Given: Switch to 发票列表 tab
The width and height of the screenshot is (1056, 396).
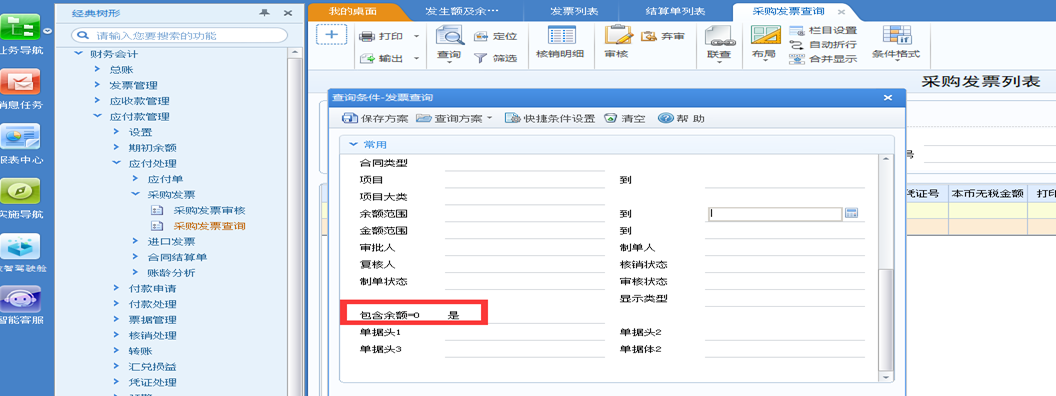Looking at the screenshot, I should coord(574,12).
